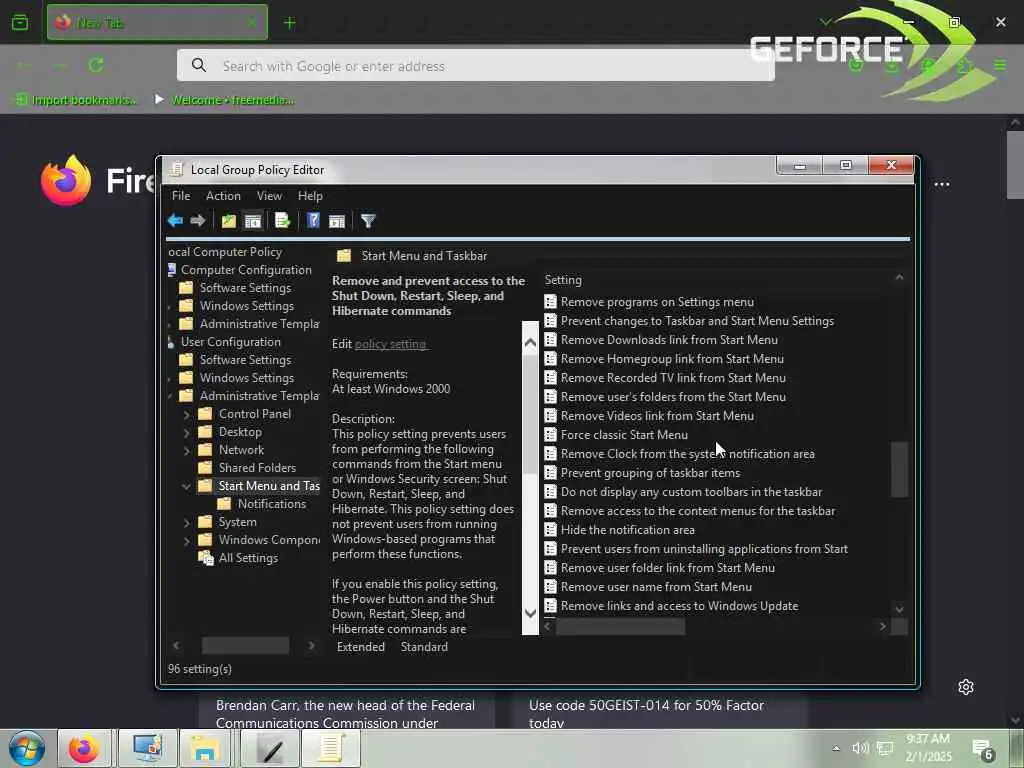This screenshot has width=1024, height=768.
Task: Expand the Network tree node
Action: point(187,451)
